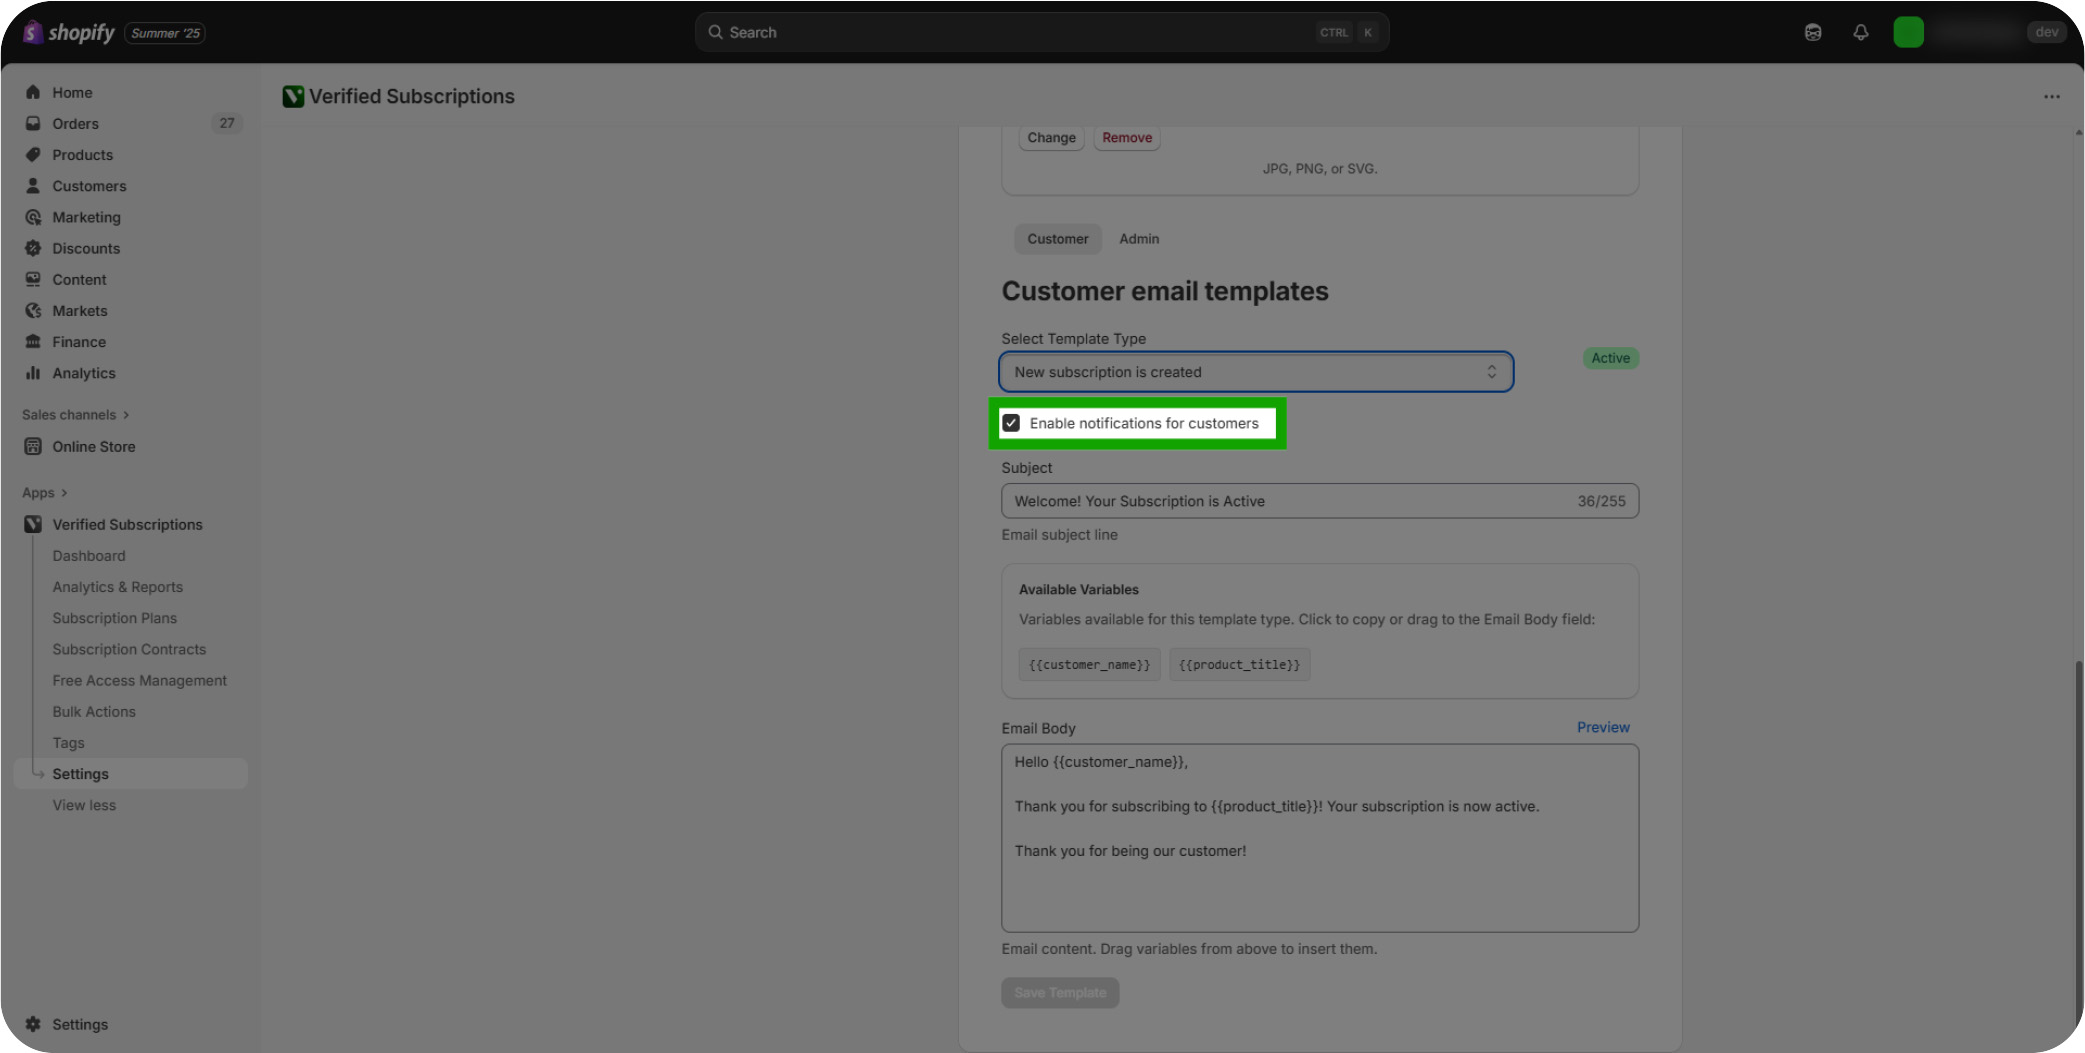Viewport: 2085px width, 1053px height.
Task: Click the Verified Subscriptions sidebar app icon
Action: point(33,524)
